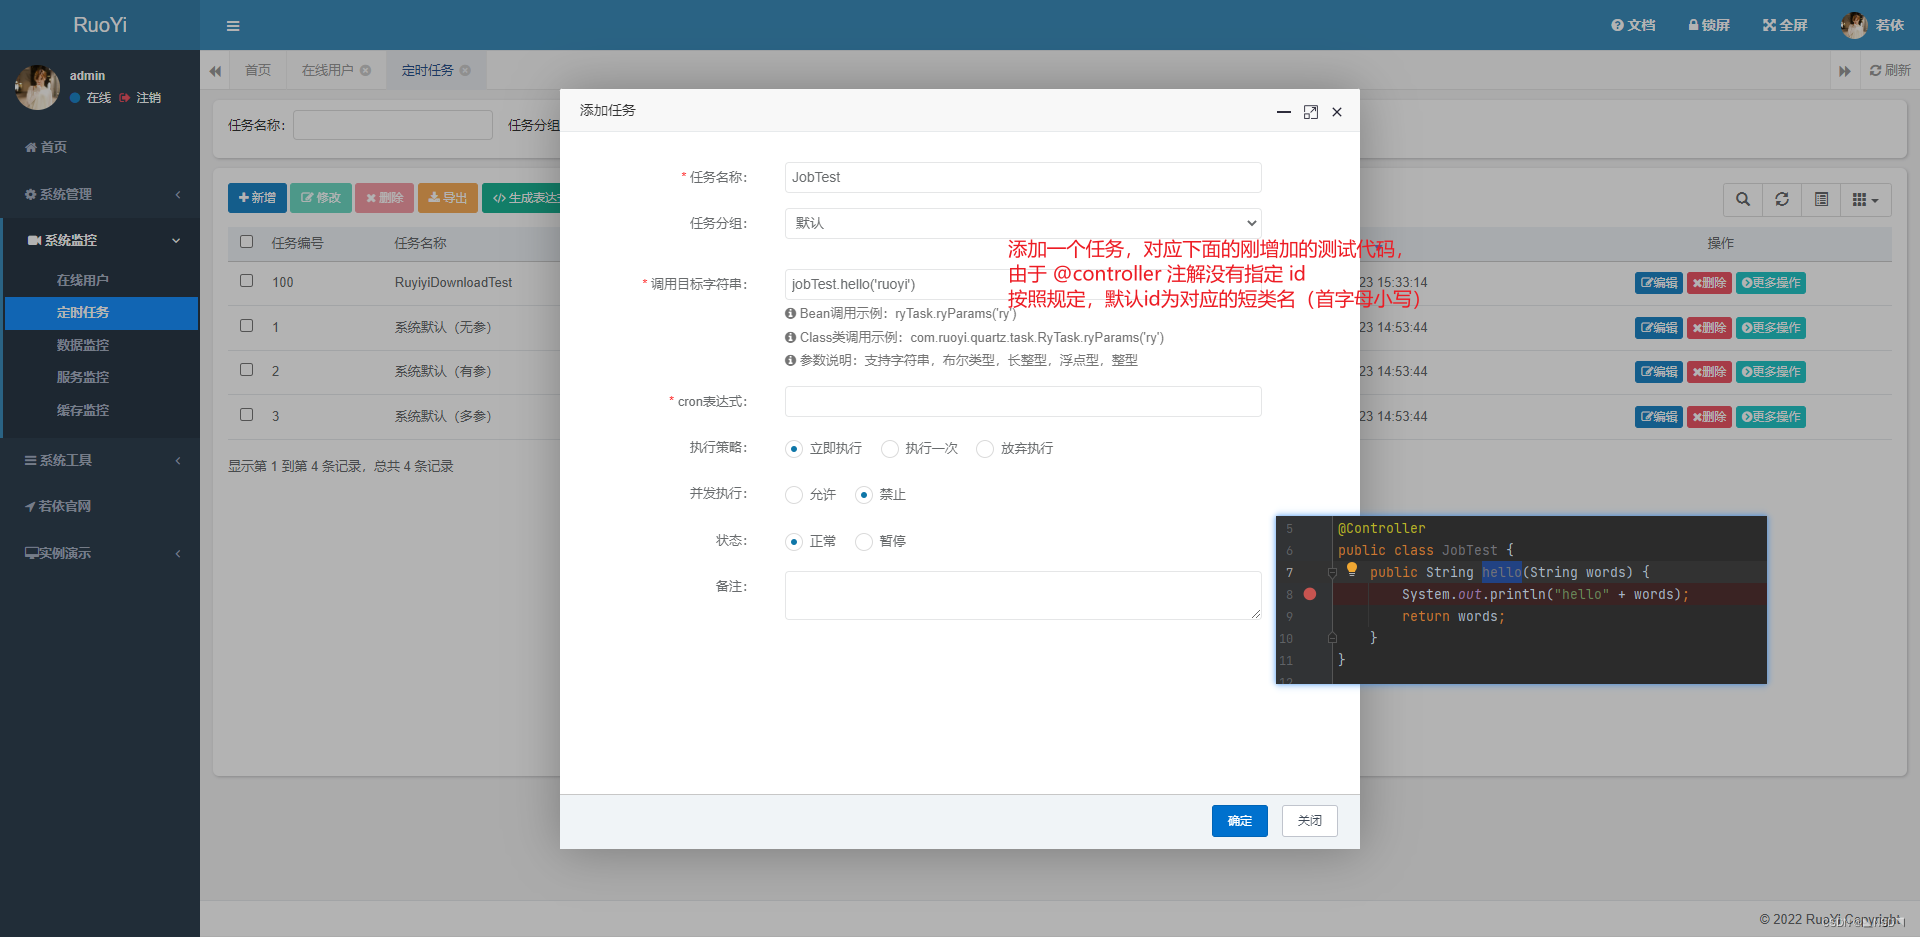Viewport: 1920px width, 937px height.
Task: Open the grid view dropdown in table toolbar
Action: tap(1863, 200)
